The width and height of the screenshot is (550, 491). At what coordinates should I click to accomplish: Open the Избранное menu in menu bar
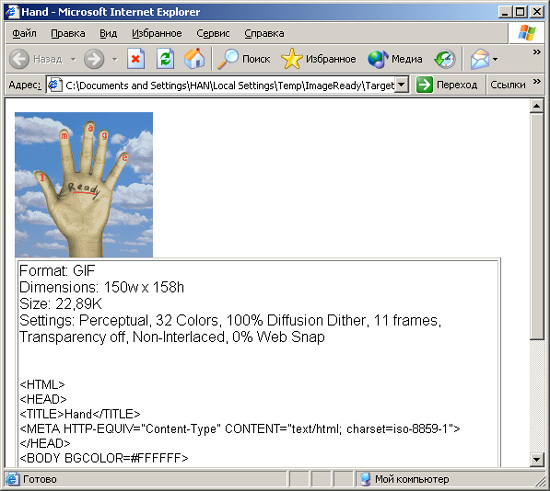[157, 33]
